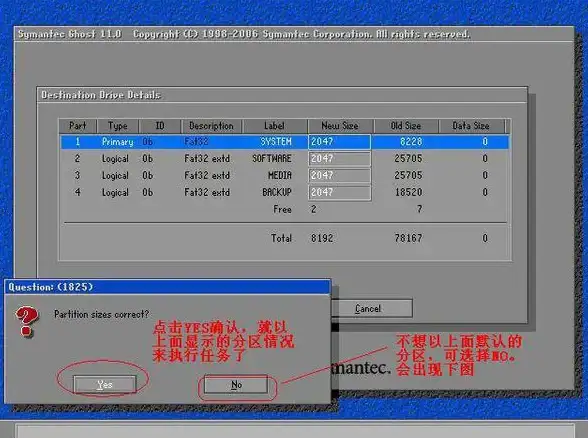Click the Total new size 8192
This screenshot has height=438, width=588.
pos(322,238)
